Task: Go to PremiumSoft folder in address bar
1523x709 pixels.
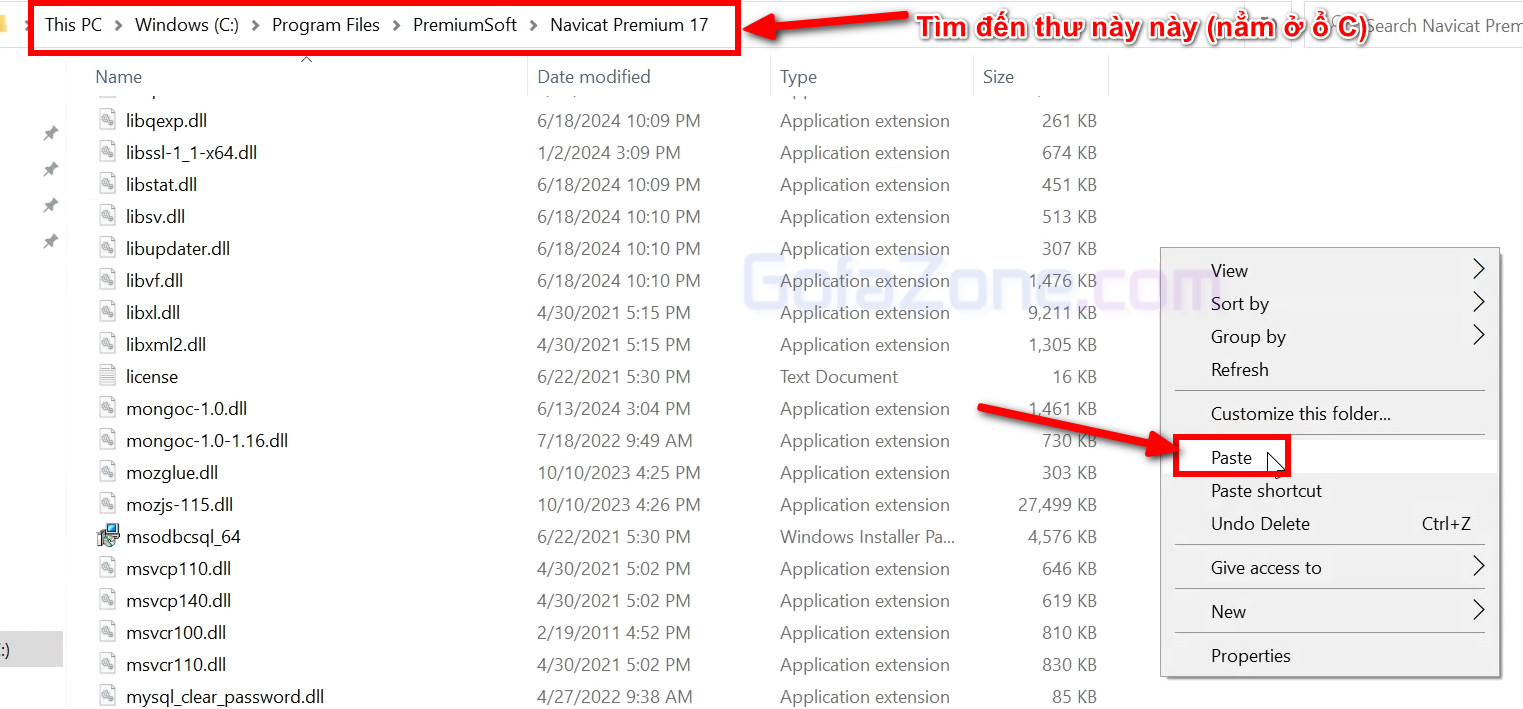Action: coord(465,25)
